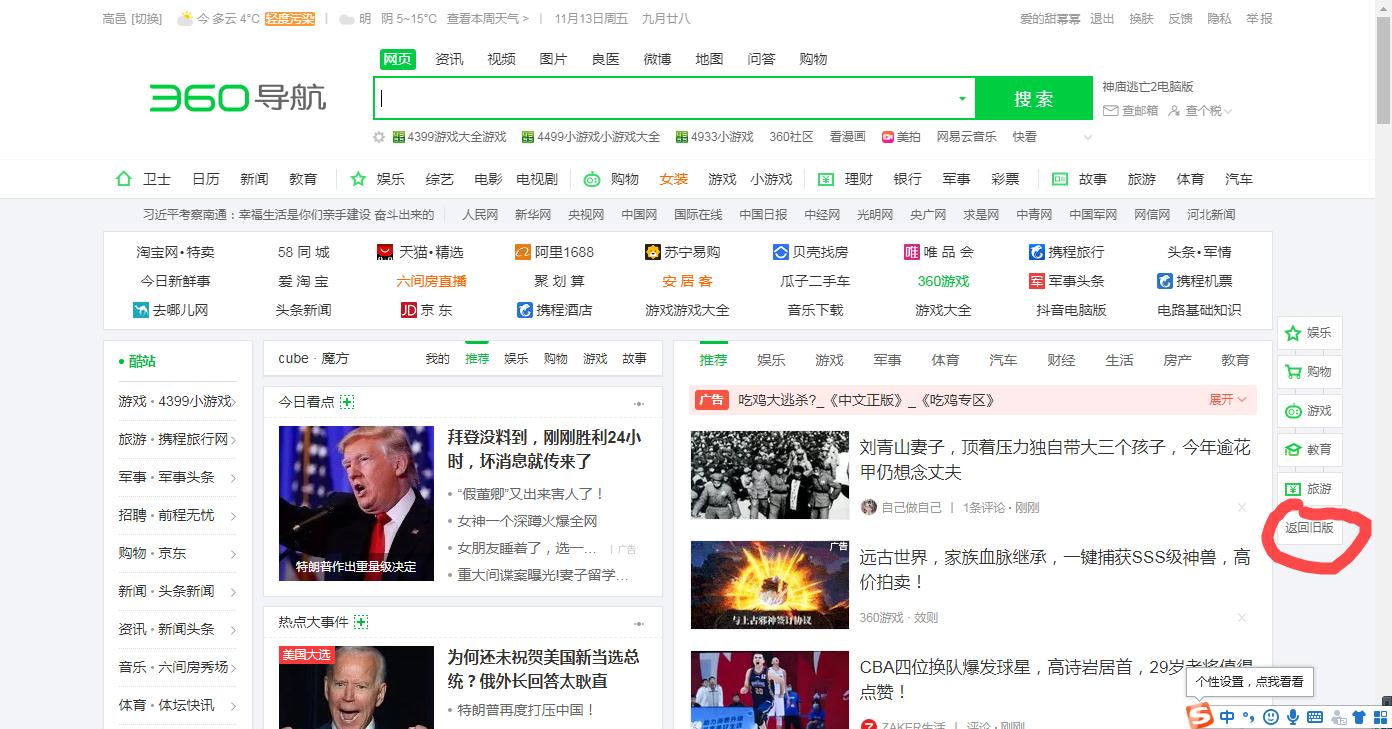Click the 今日看点 plus icon
Screen dimensions: 1392x729
[347, 402]
